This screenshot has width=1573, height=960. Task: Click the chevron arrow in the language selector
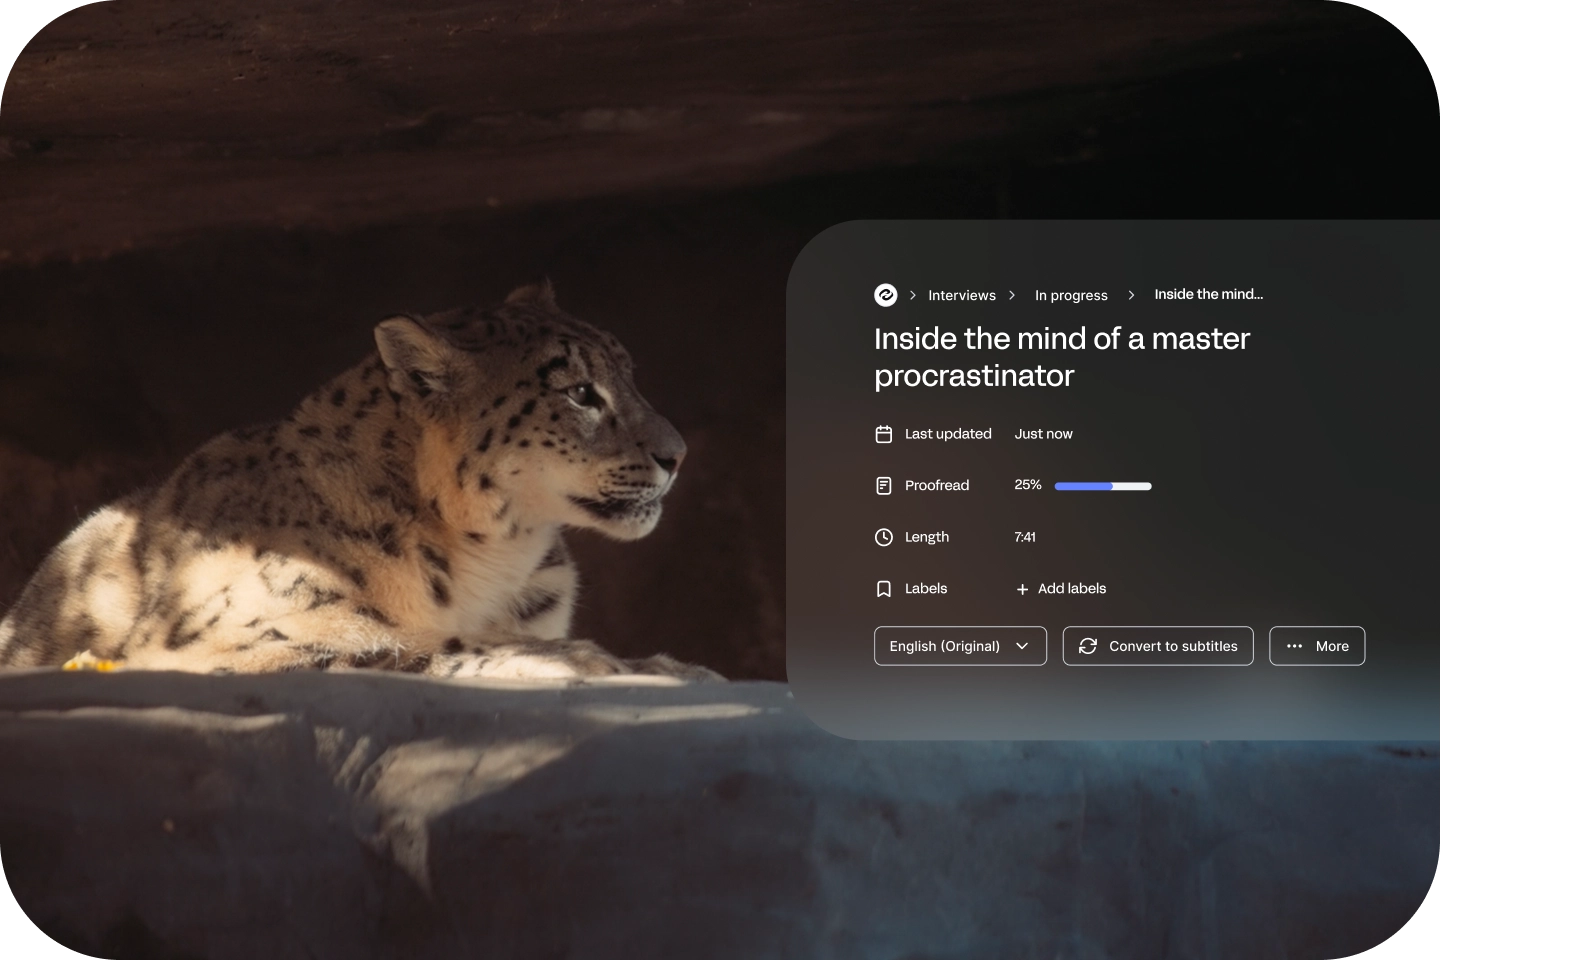point(1022,646)
